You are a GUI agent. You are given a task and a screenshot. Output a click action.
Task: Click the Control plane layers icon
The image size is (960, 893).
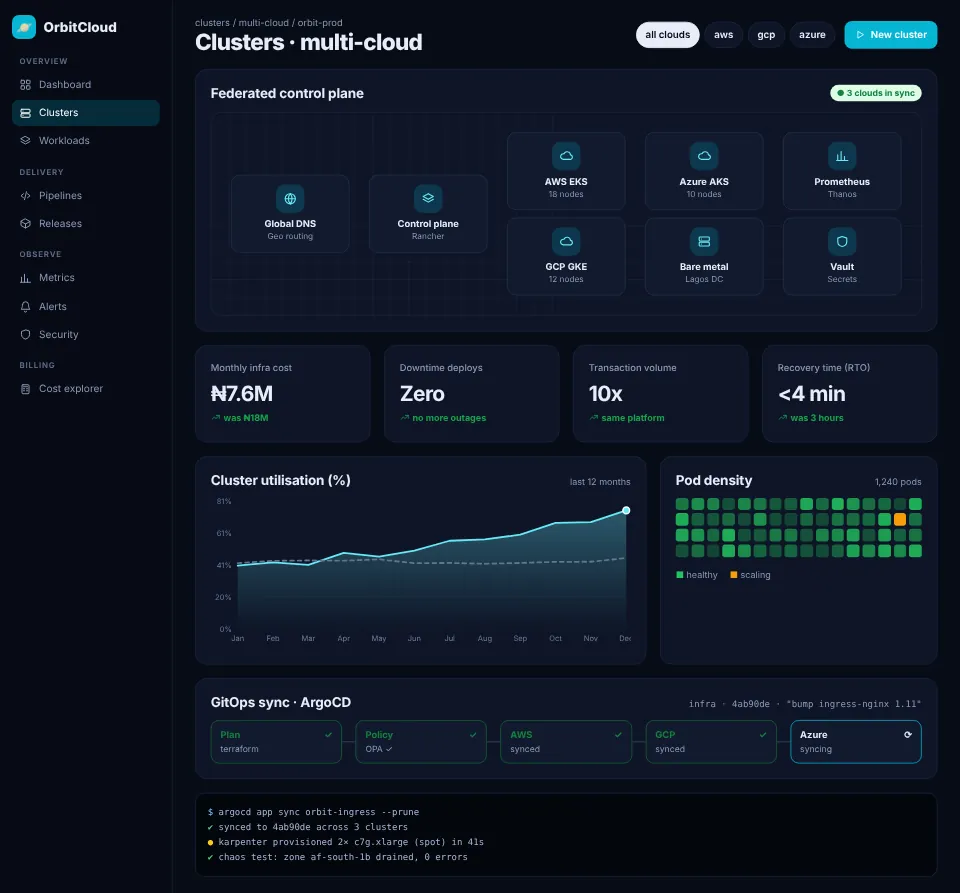click(428, 198)
